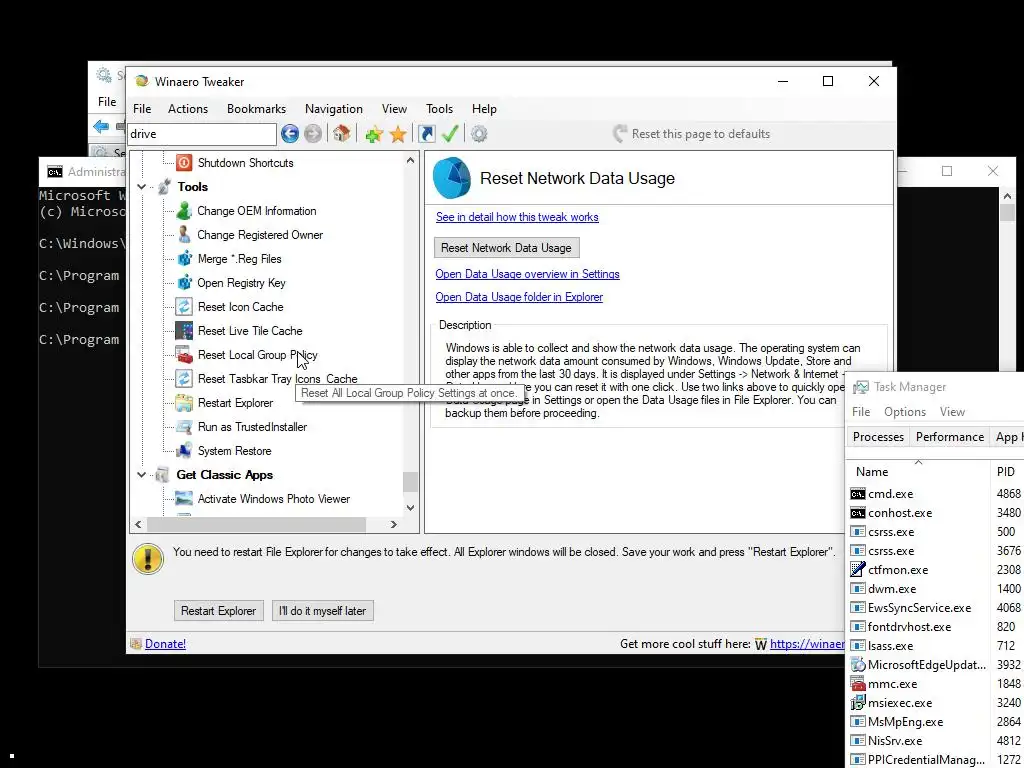Click the tree's vertical scrollbar thumb

(x=410, y=482)
